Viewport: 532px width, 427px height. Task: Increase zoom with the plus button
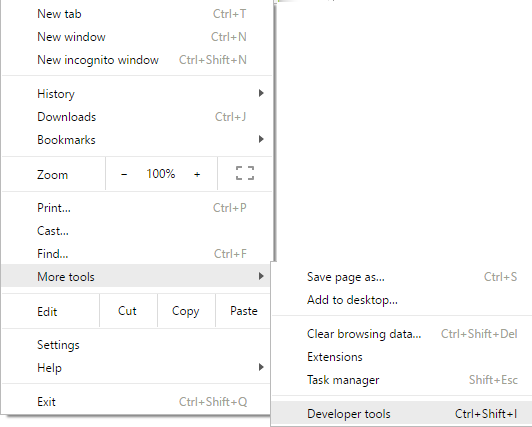[197, 174]
